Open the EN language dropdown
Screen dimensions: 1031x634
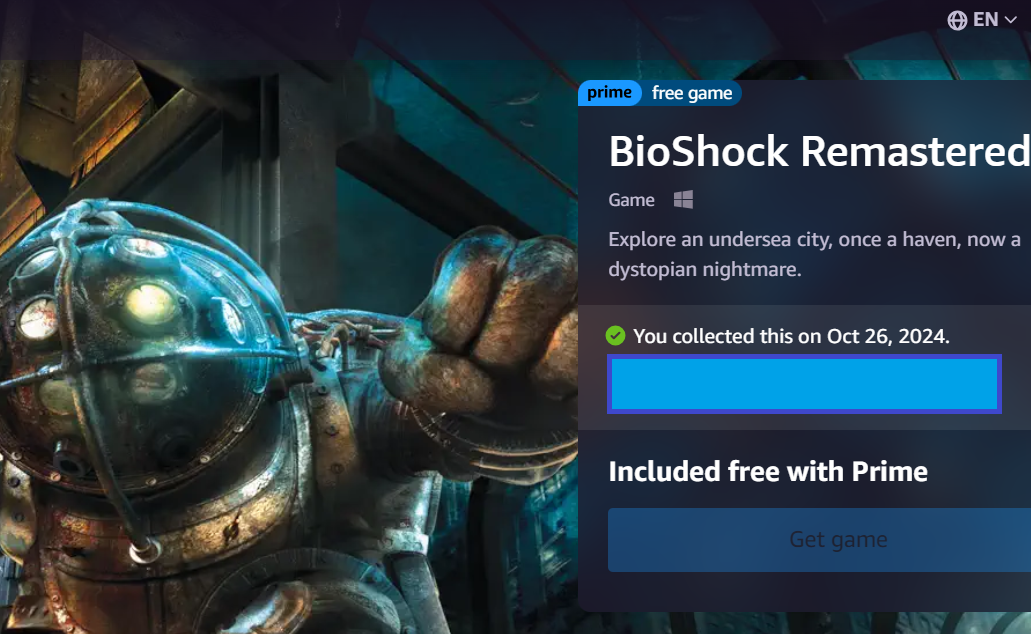click(982, 20)
